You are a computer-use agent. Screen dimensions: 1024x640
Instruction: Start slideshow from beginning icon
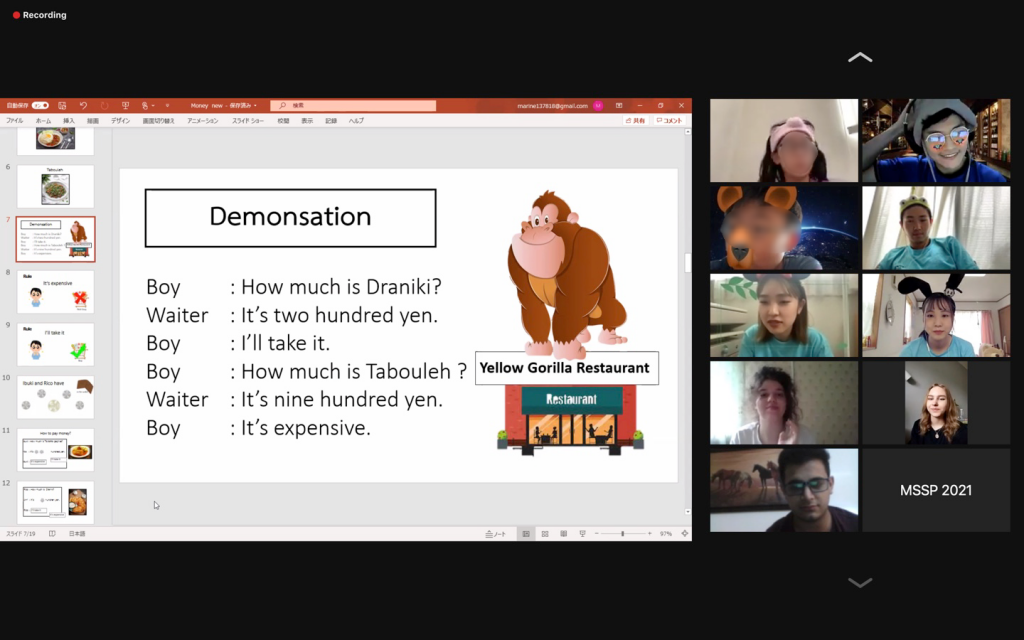pyautogui.click(x=125, y=105)
